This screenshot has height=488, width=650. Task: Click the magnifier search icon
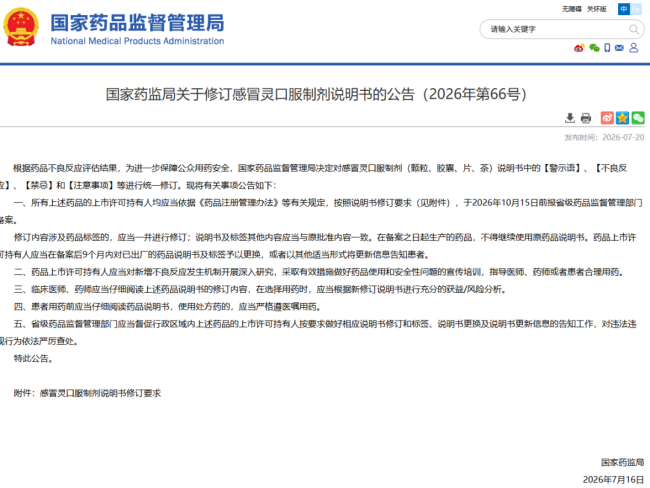[634, 29]
